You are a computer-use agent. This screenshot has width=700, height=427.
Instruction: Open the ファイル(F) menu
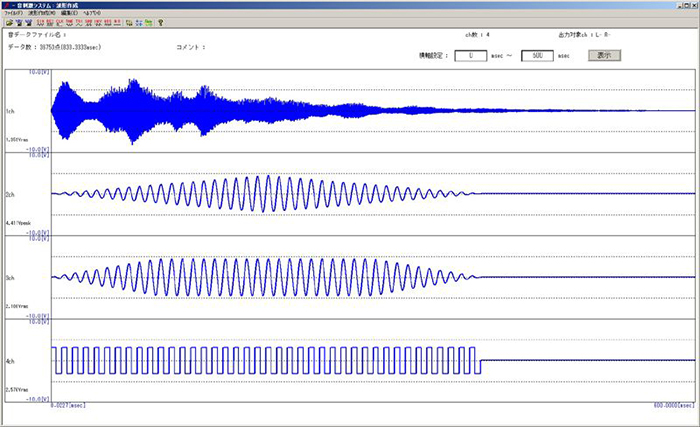[13, 13]
